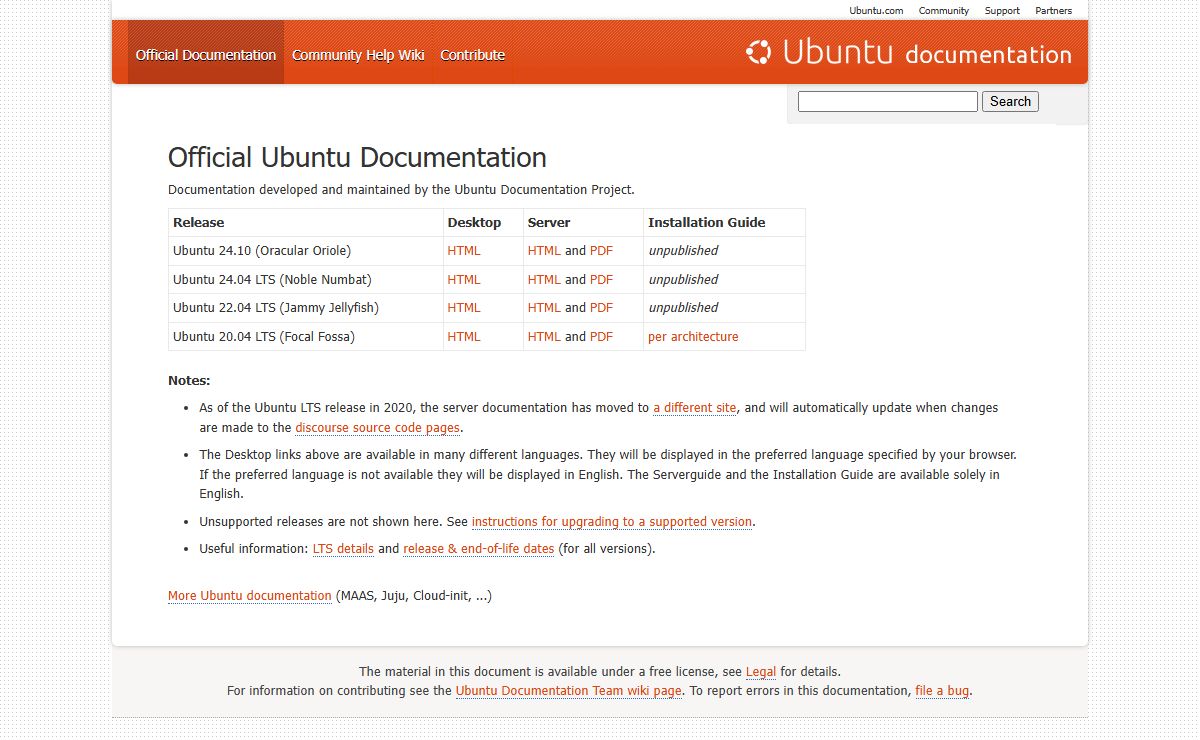Open release & end-of-life dates link
The image size is (1200, 740).
tap(478, 549)
